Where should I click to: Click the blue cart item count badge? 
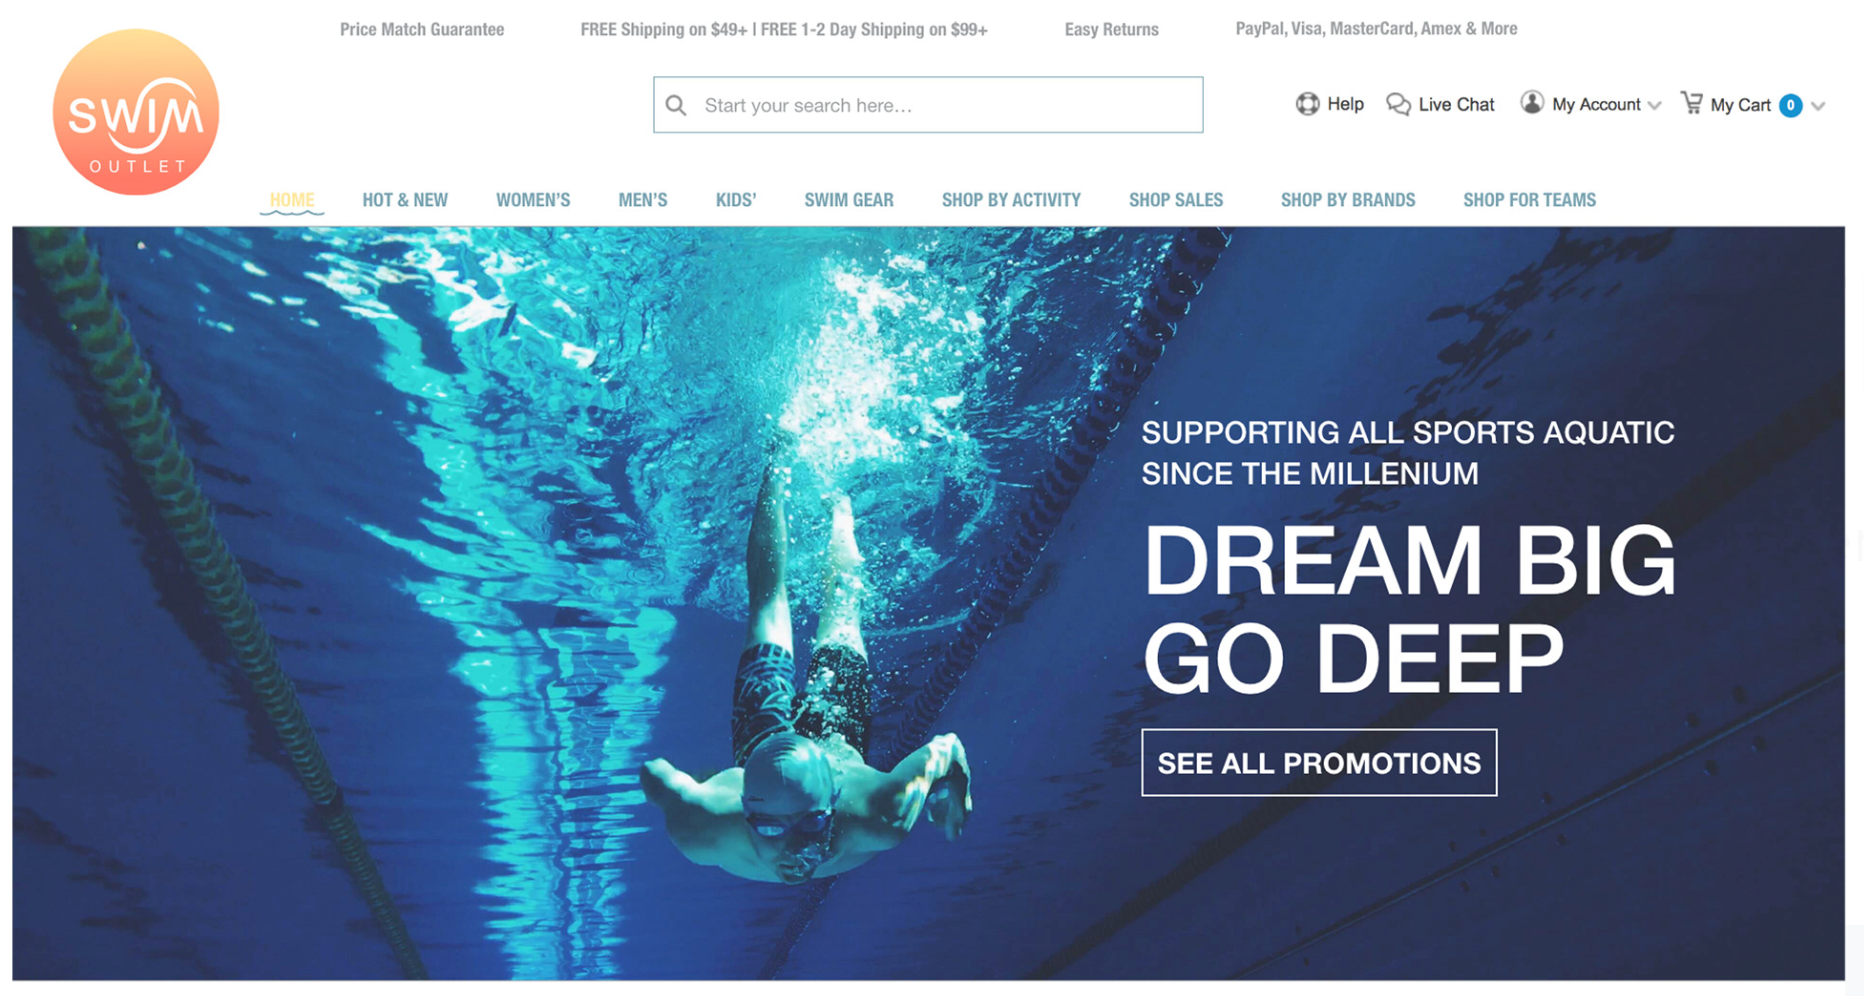(1790, 105)
